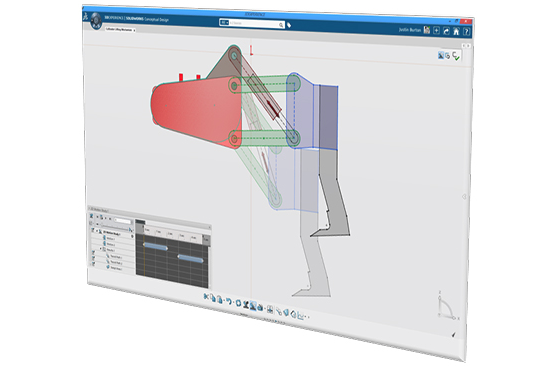Click the tag icon next to search
This screenshot has height=366, width=555.
pos(289,25)
